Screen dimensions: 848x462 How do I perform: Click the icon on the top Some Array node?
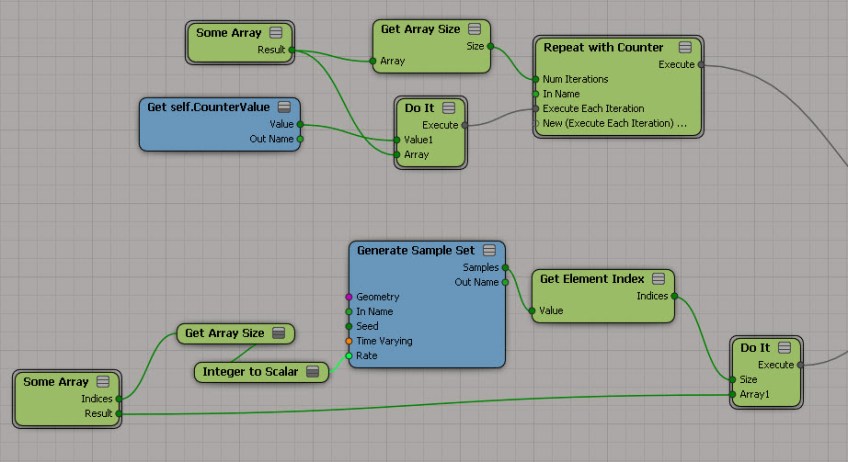click(x=275, y=33)
